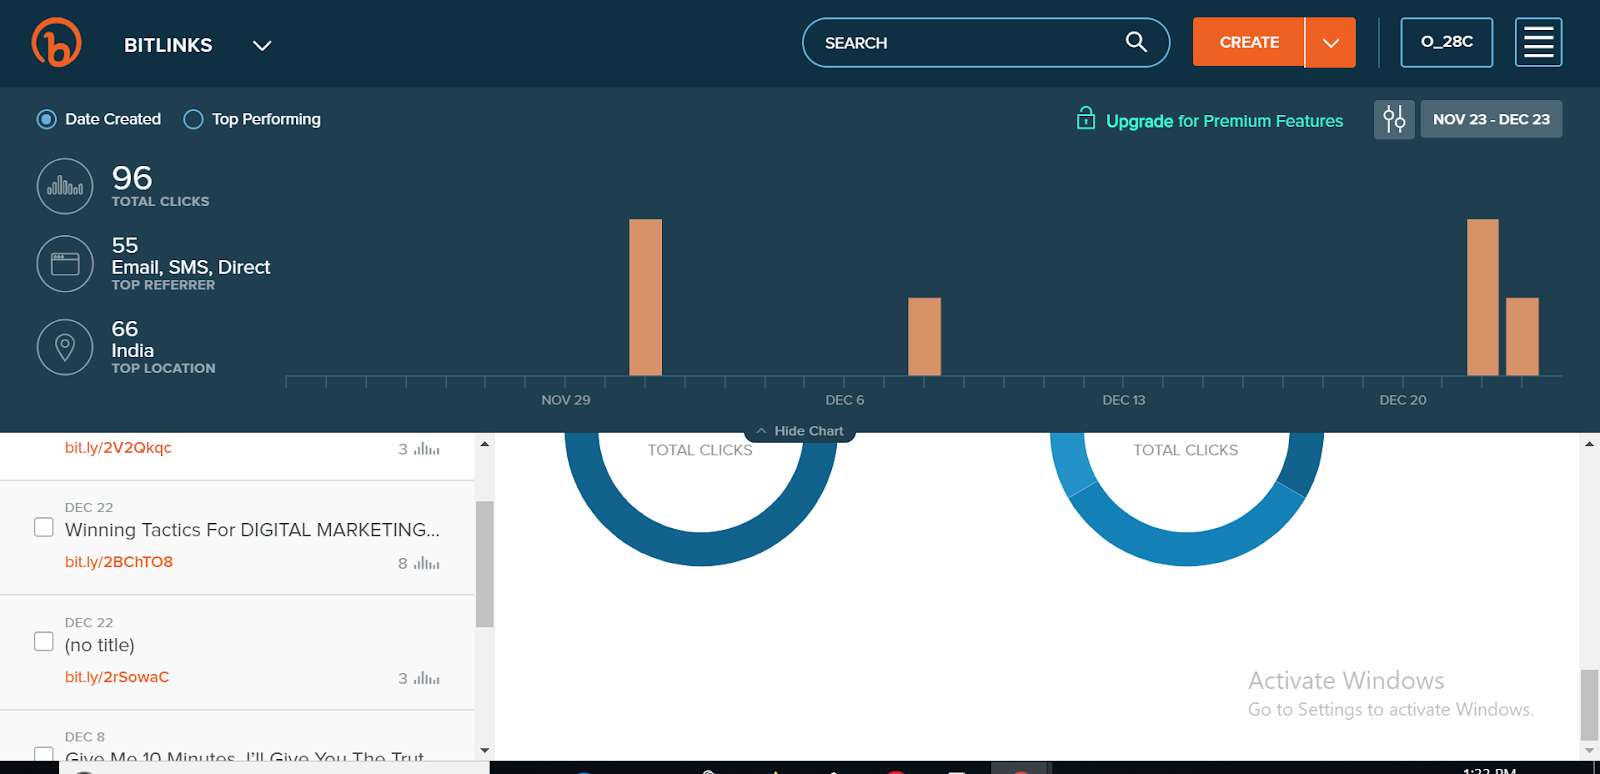Viewport: 1600px width, 774px height.
Task: Open Winning Tactics For DIGITAL MARKETING title
Action: tap(252, 530)
